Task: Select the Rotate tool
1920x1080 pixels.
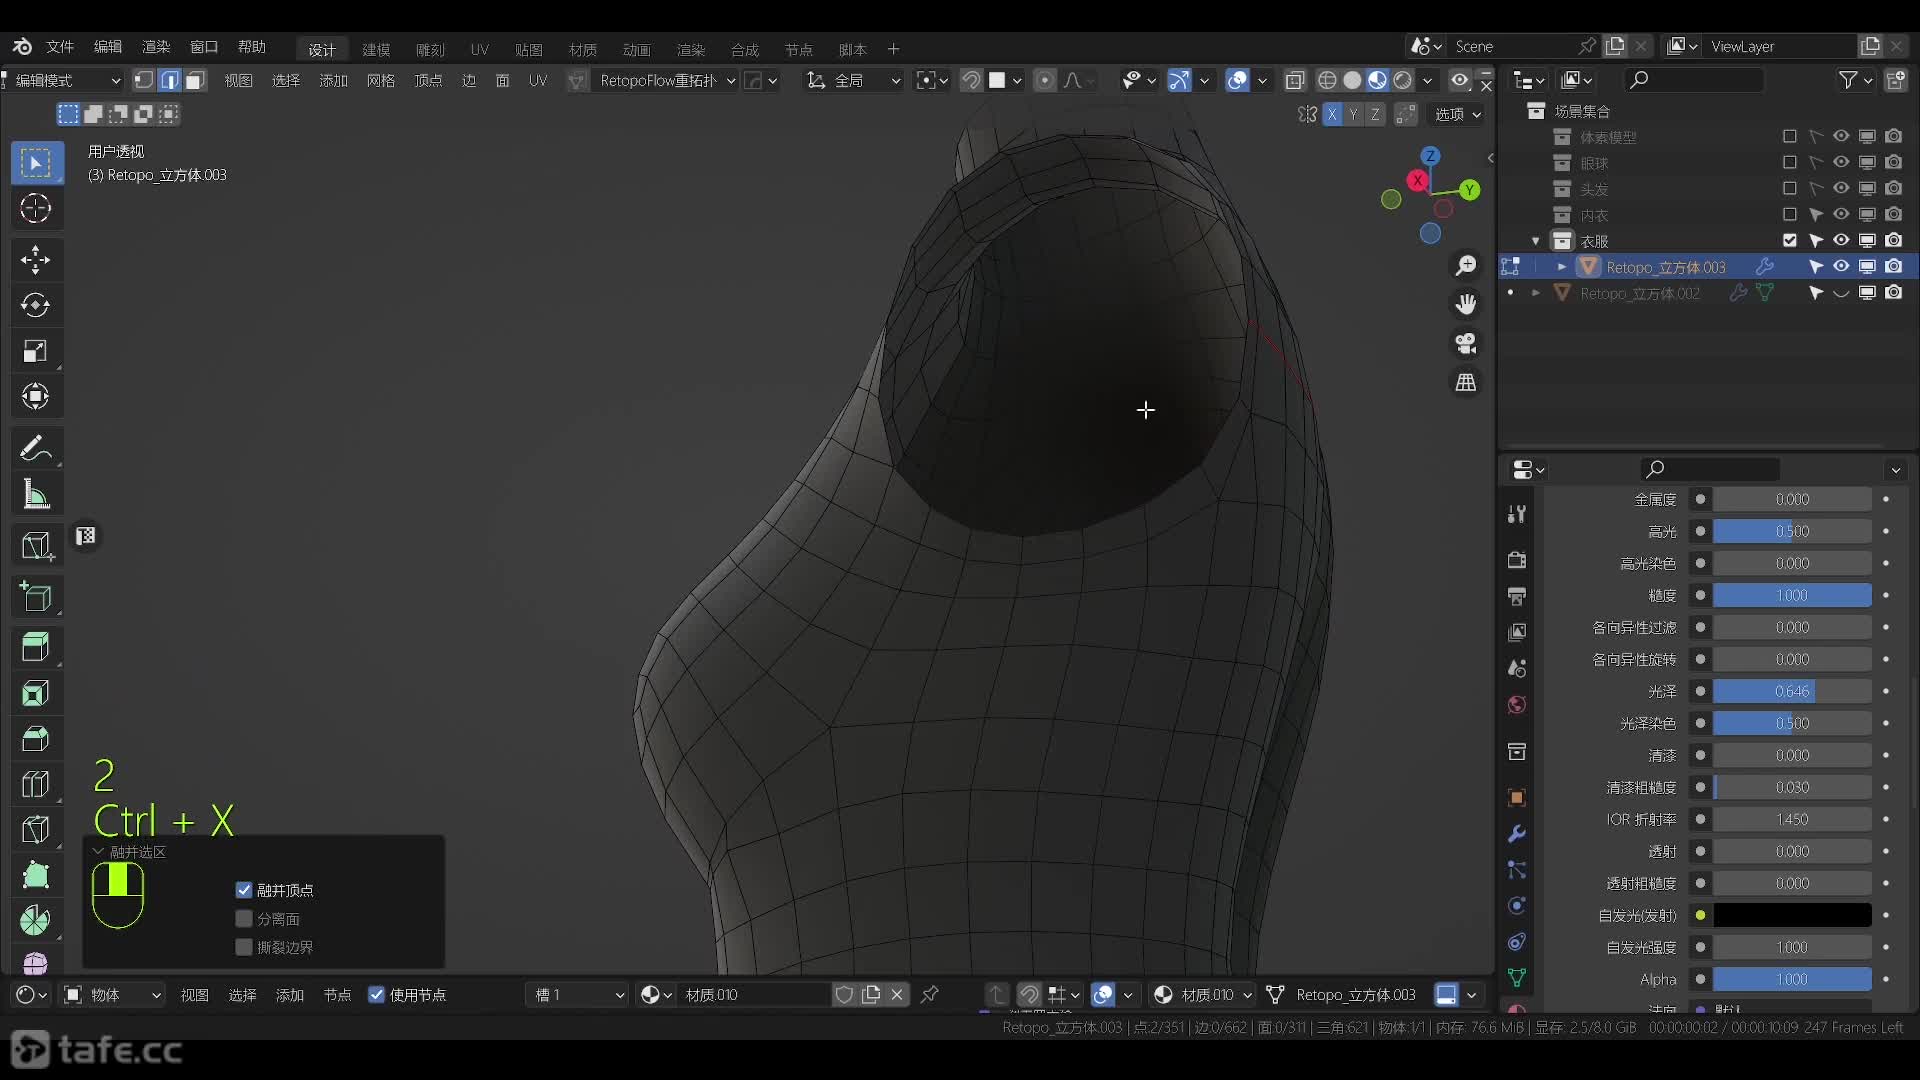Action: [36, 305]
